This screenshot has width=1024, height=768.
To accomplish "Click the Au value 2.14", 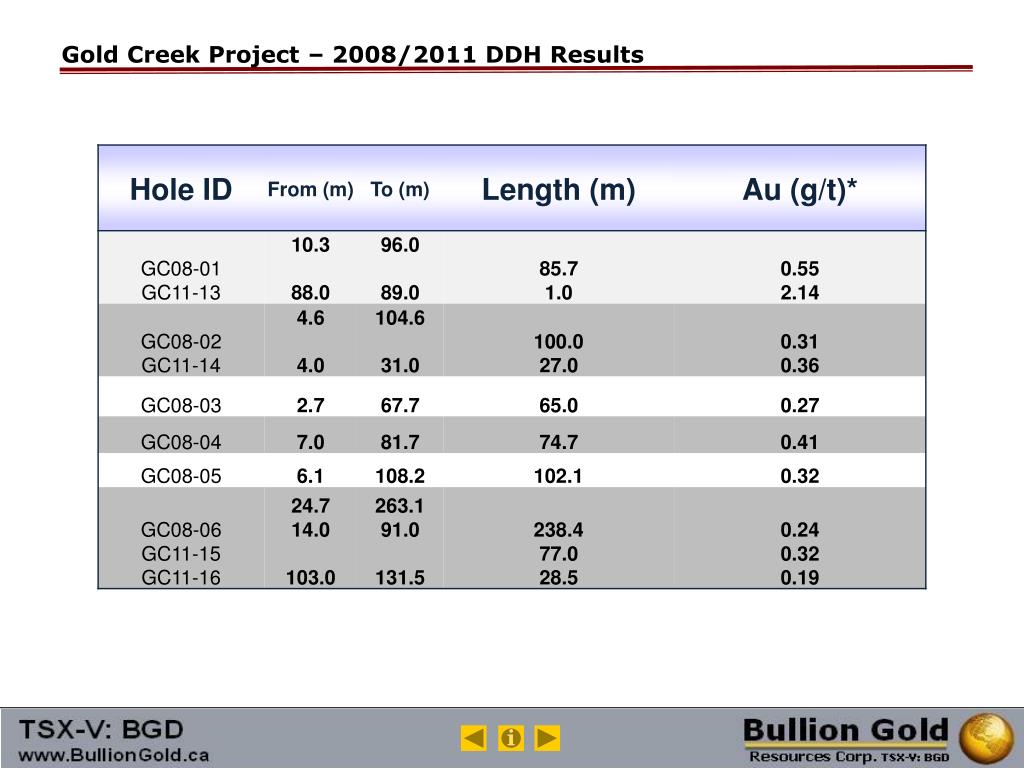I will coord(799,293).
